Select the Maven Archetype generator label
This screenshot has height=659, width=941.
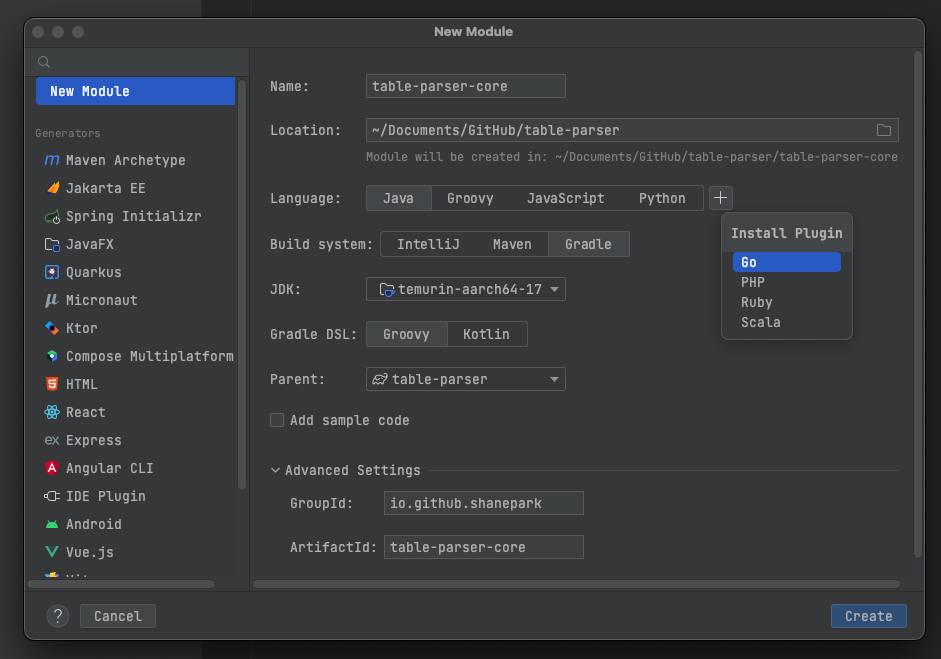pos(125,160)
